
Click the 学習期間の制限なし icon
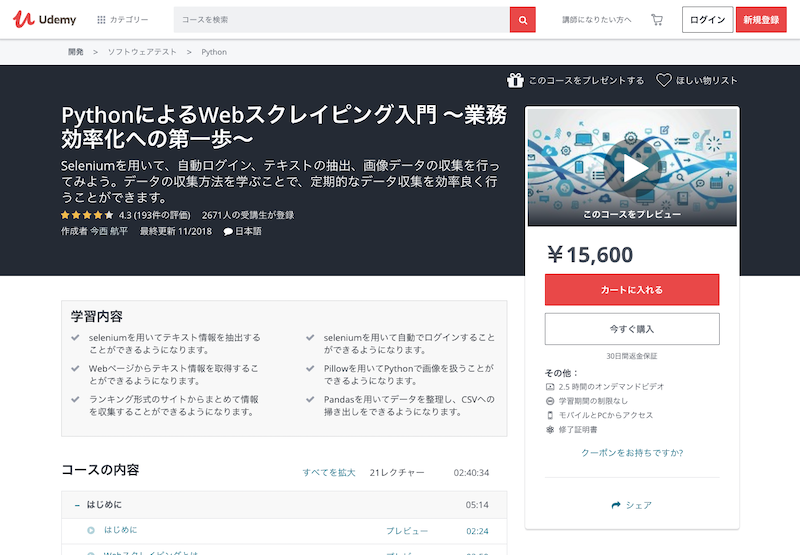pyautogui.click(x=550, y=401)
